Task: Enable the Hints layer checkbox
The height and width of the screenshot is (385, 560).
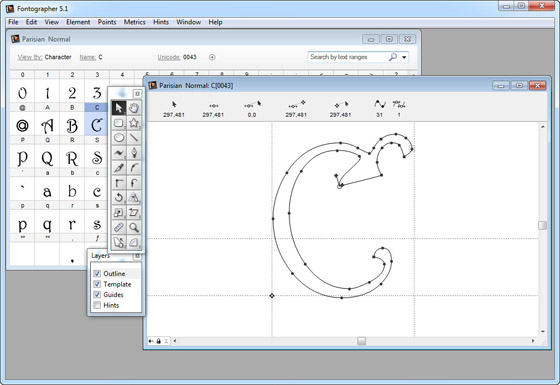Action: click(x=97, y=305)
